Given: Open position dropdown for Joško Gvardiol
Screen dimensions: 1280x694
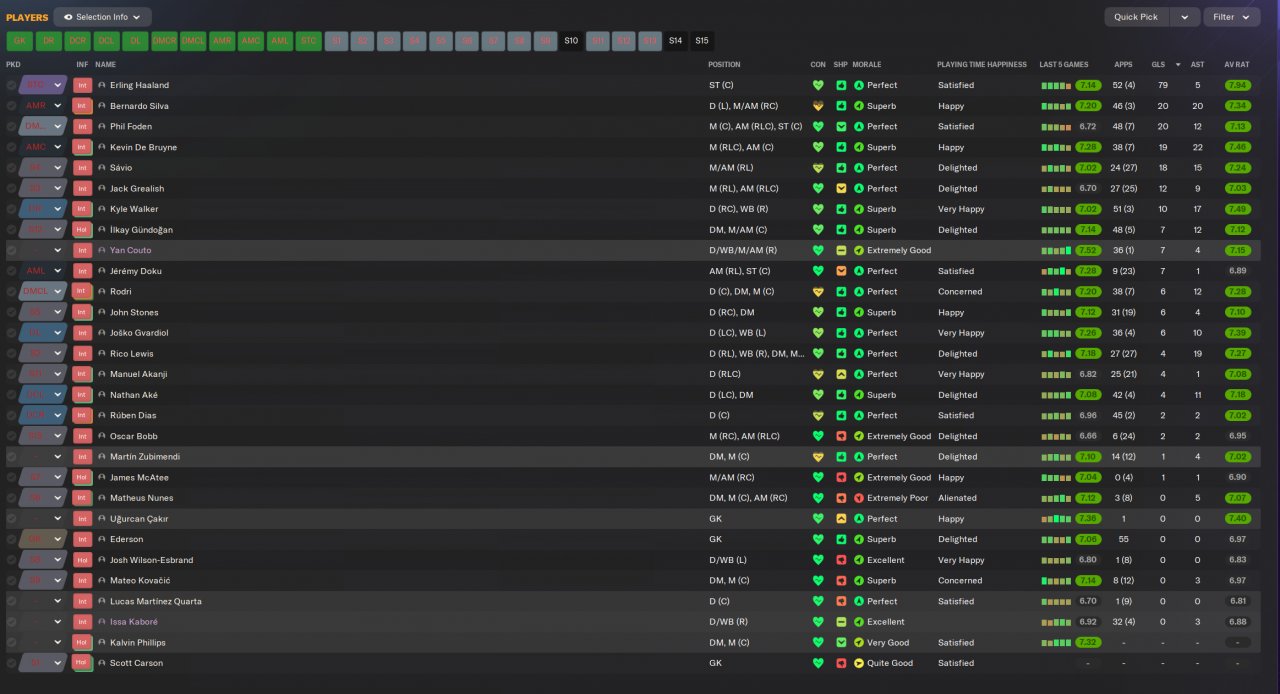Looking at the screenshot, I should [58, 333].
